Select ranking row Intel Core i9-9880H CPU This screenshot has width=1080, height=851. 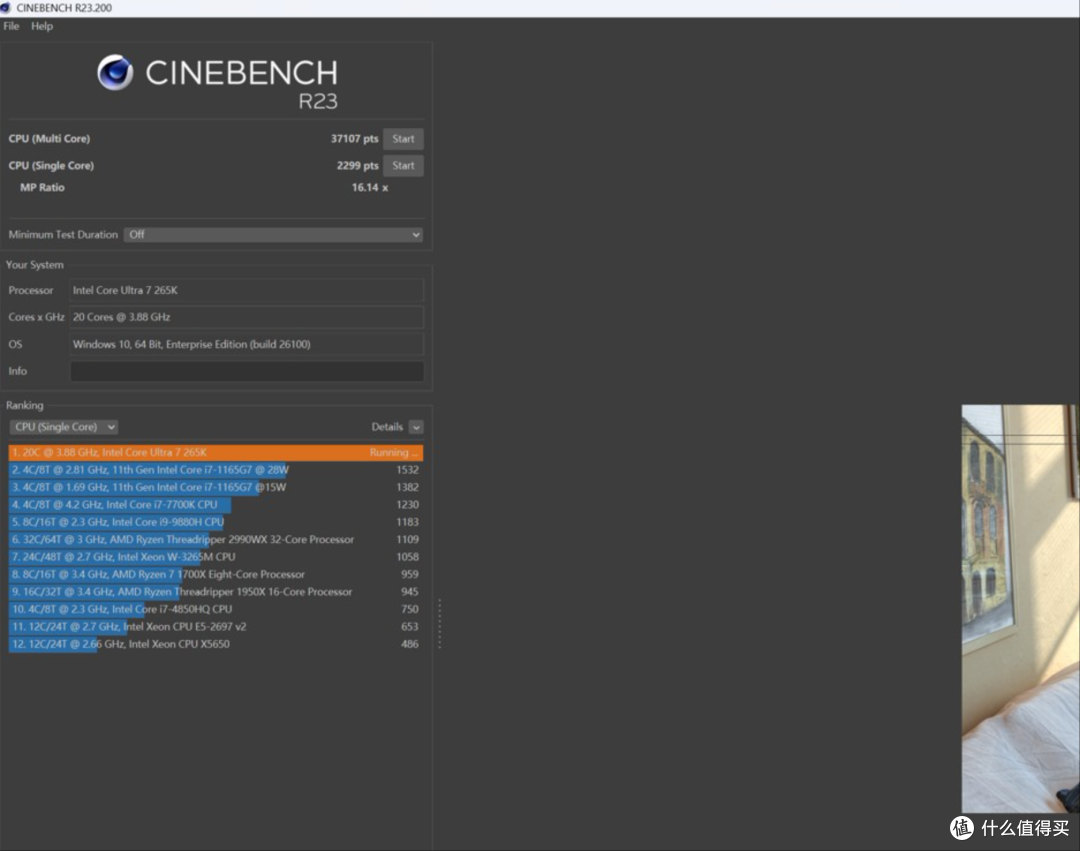point(216,522)
